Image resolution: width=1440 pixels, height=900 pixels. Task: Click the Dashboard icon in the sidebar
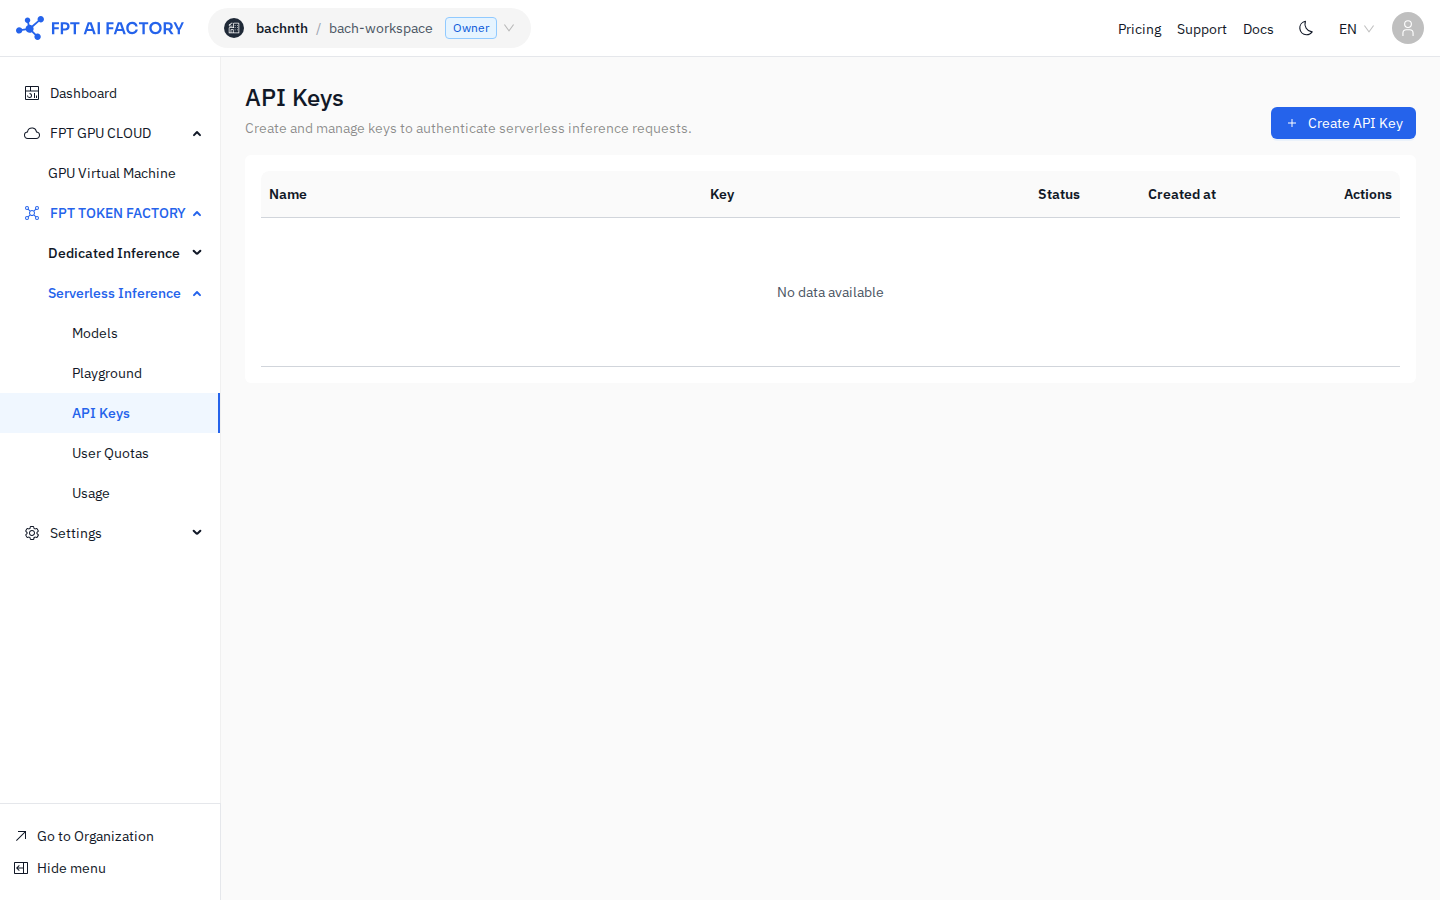32,93
